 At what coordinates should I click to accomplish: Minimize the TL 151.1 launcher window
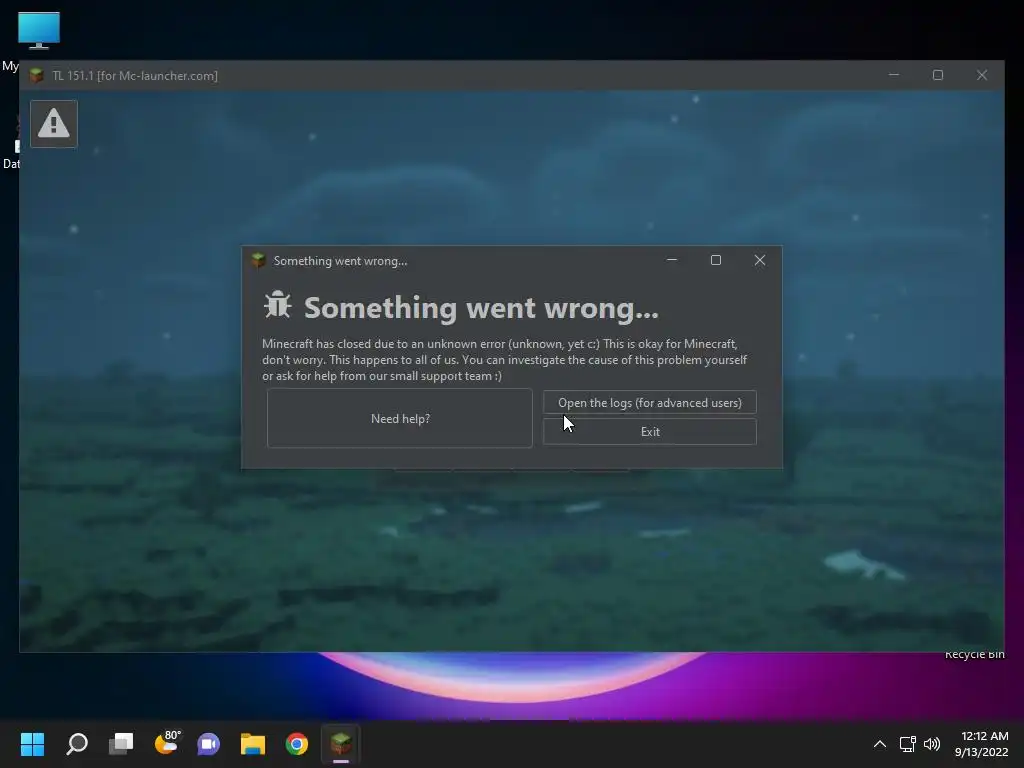tap(893, 75)
